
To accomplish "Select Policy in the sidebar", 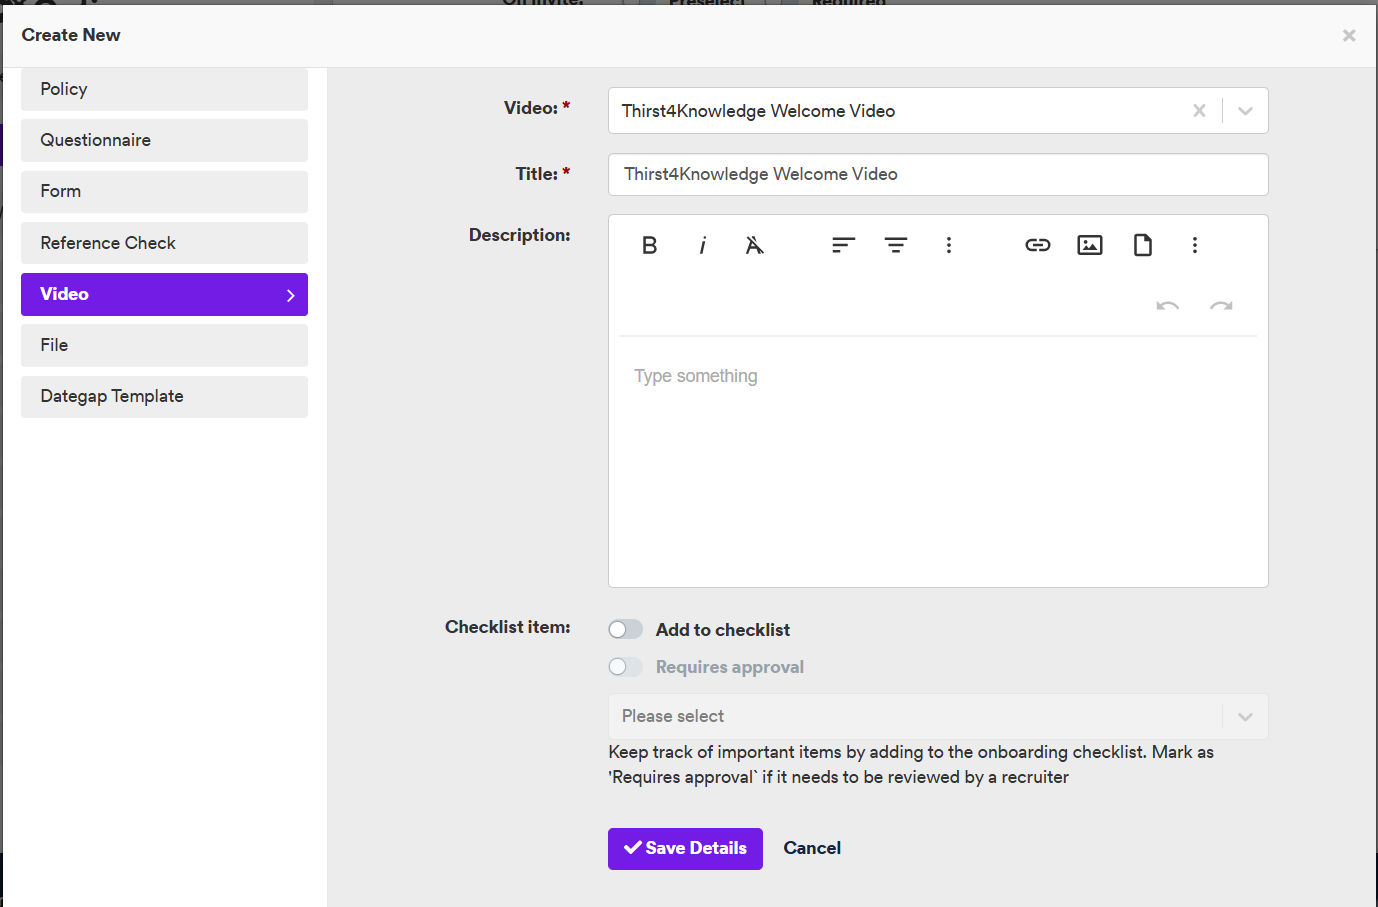I will [164, 89].
